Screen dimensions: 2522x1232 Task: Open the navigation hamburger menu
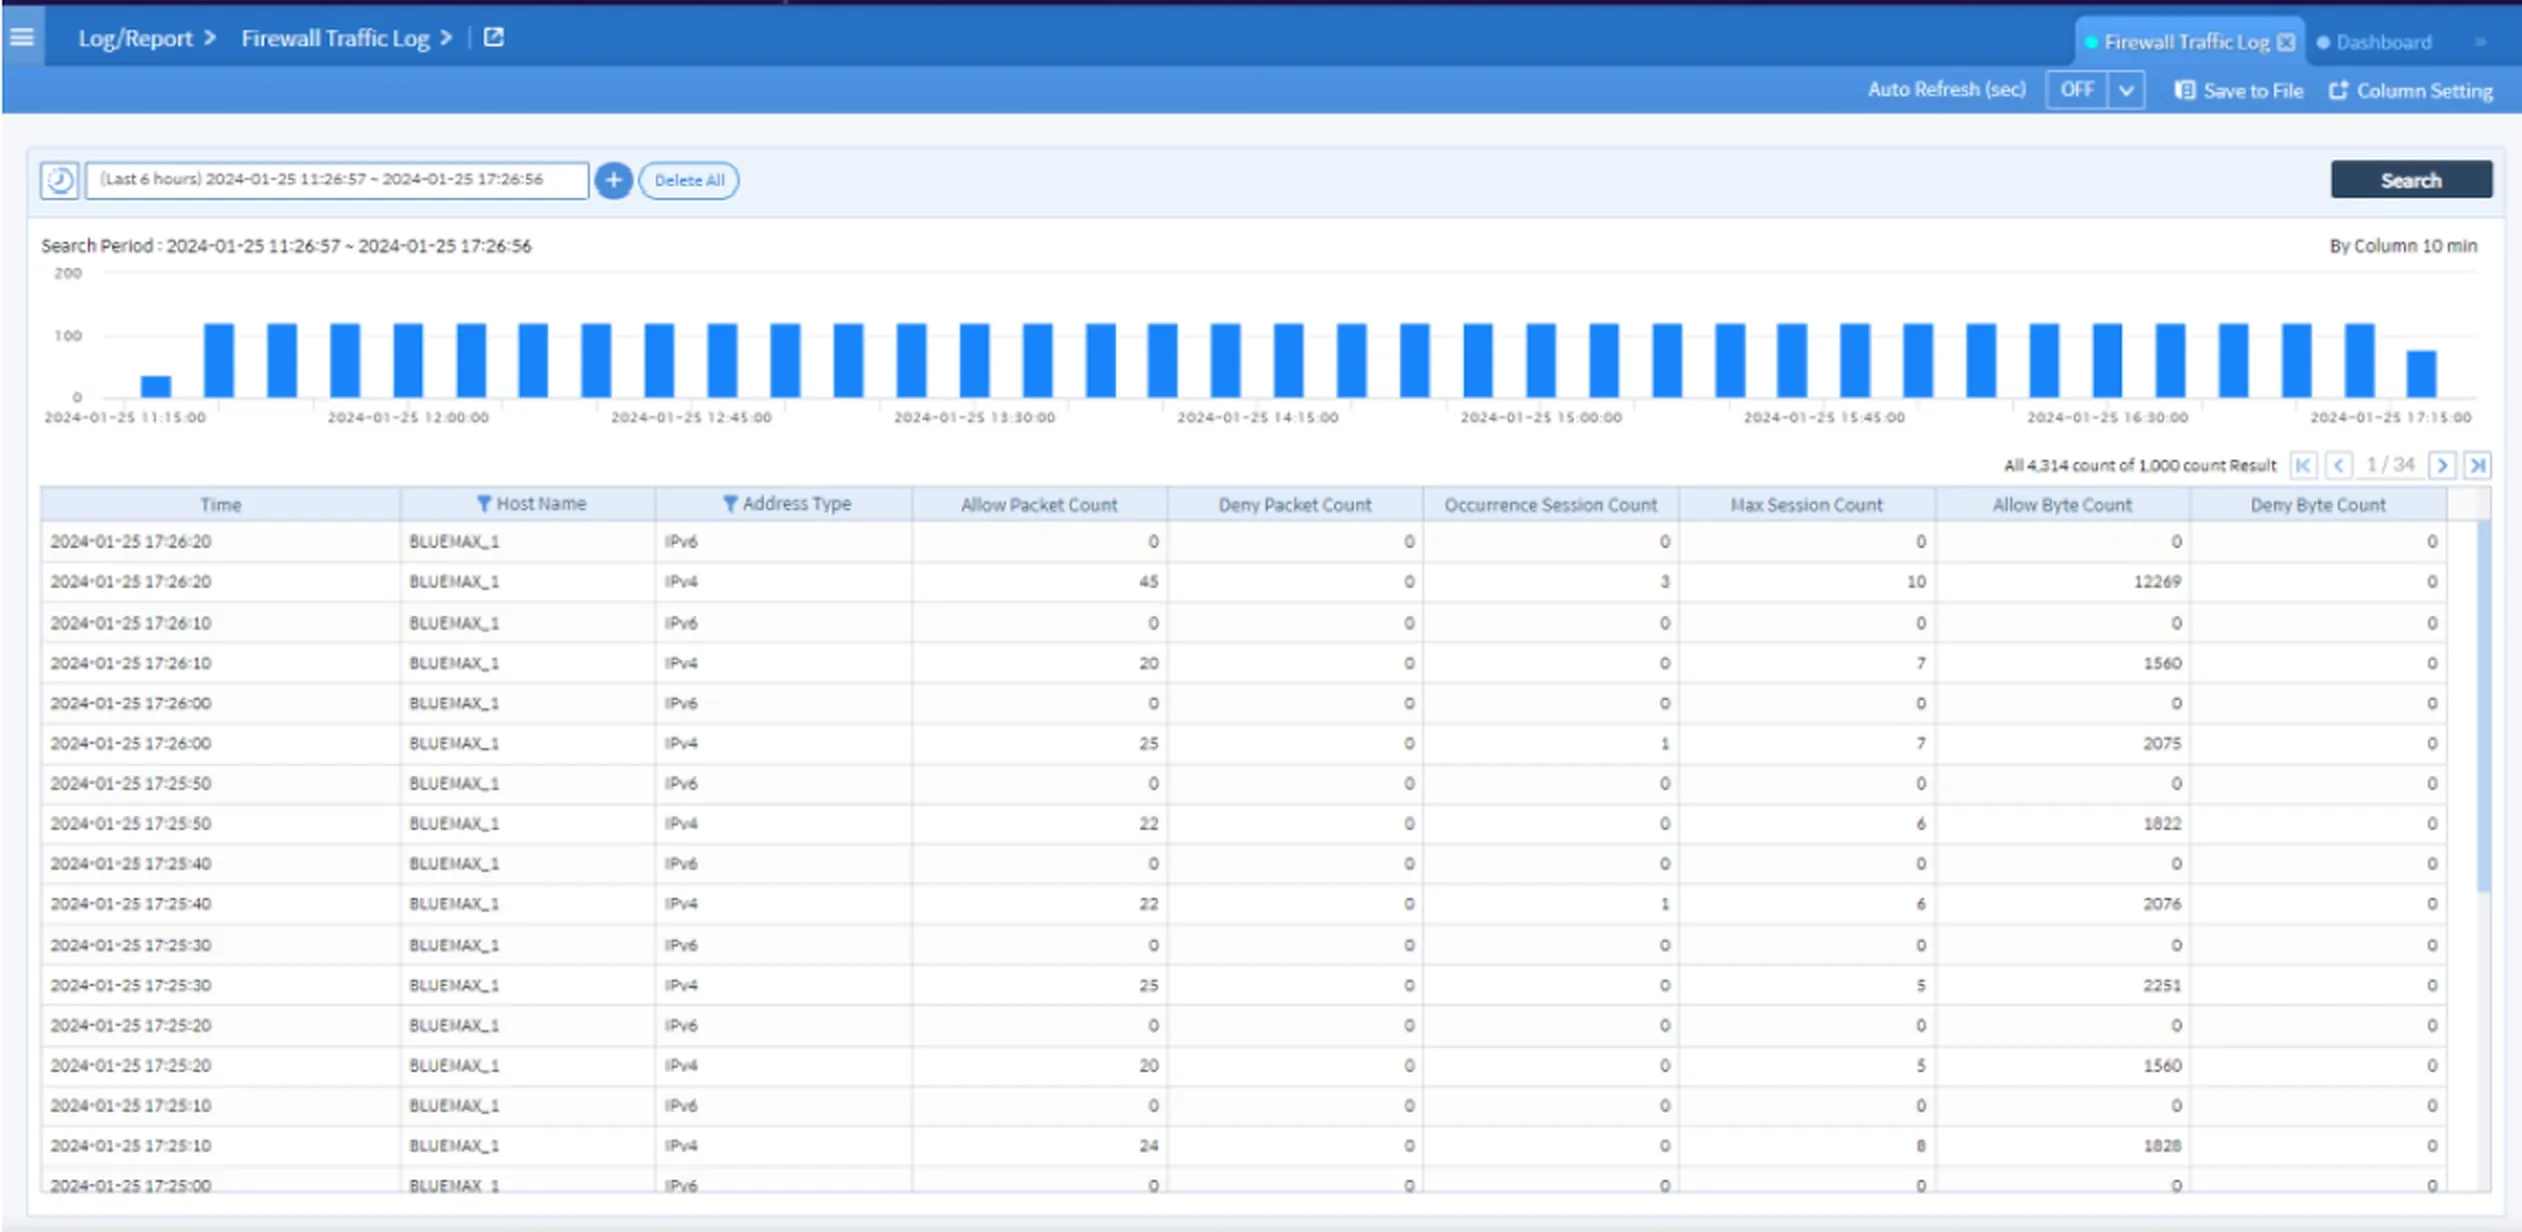(21, 37)
